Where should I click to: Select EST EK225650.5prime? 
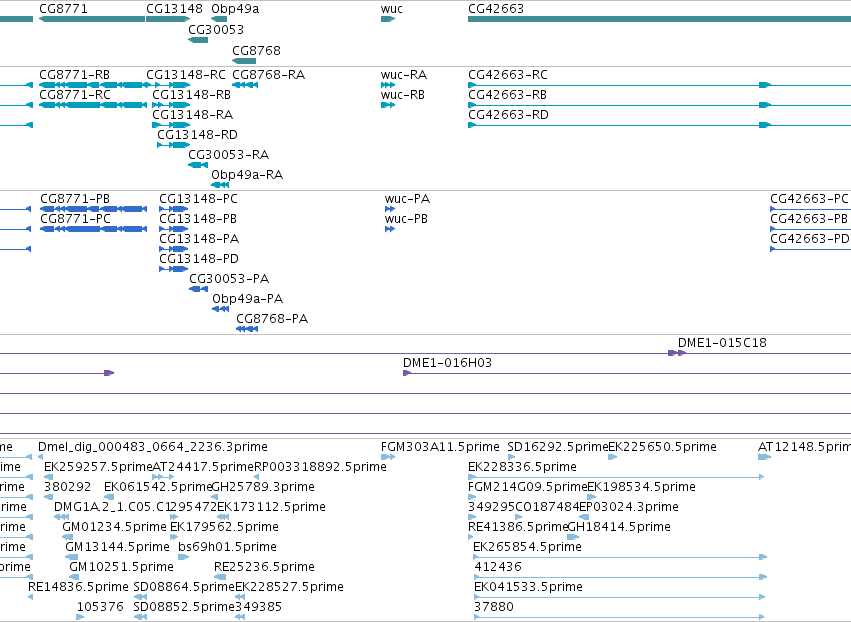click(x=662, y=447)
